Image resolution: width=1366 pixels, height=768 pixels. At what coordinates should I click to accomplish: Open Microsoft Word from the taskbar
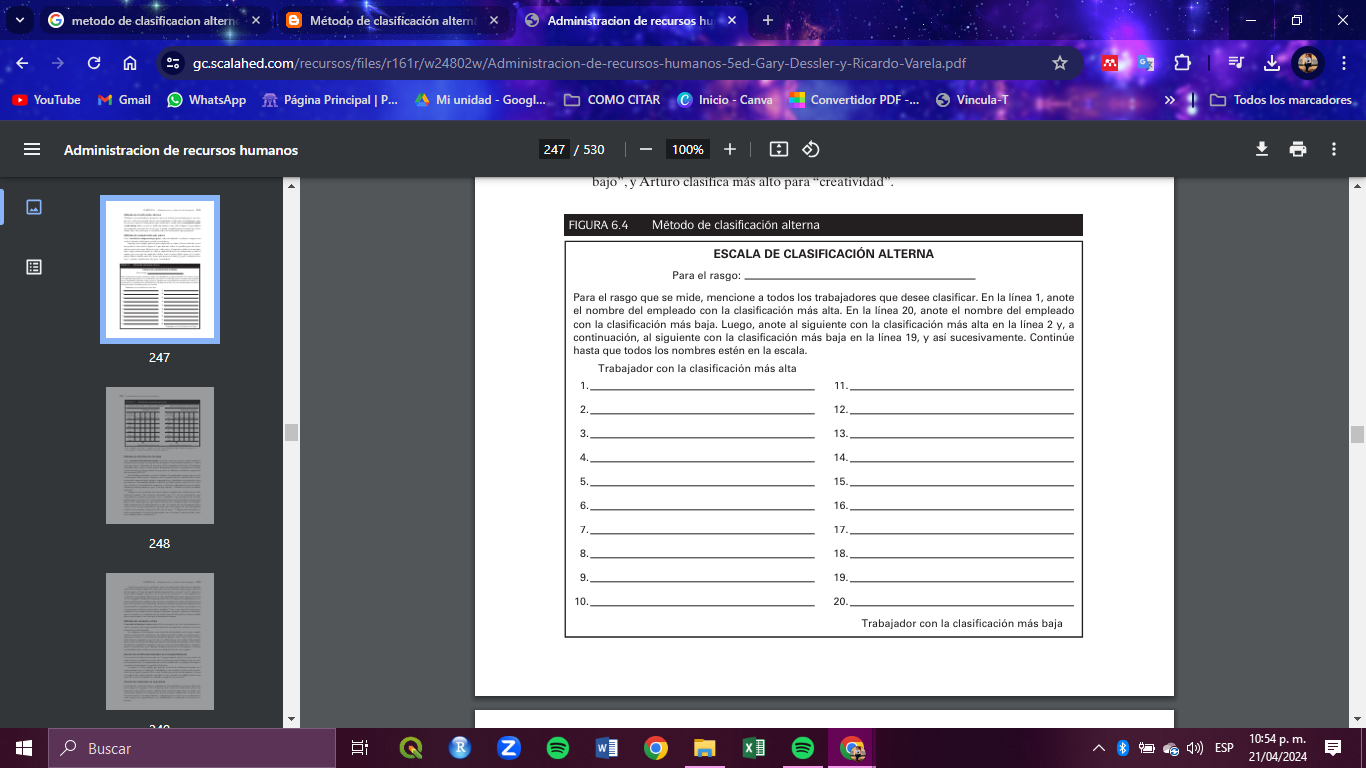[606, 748]
